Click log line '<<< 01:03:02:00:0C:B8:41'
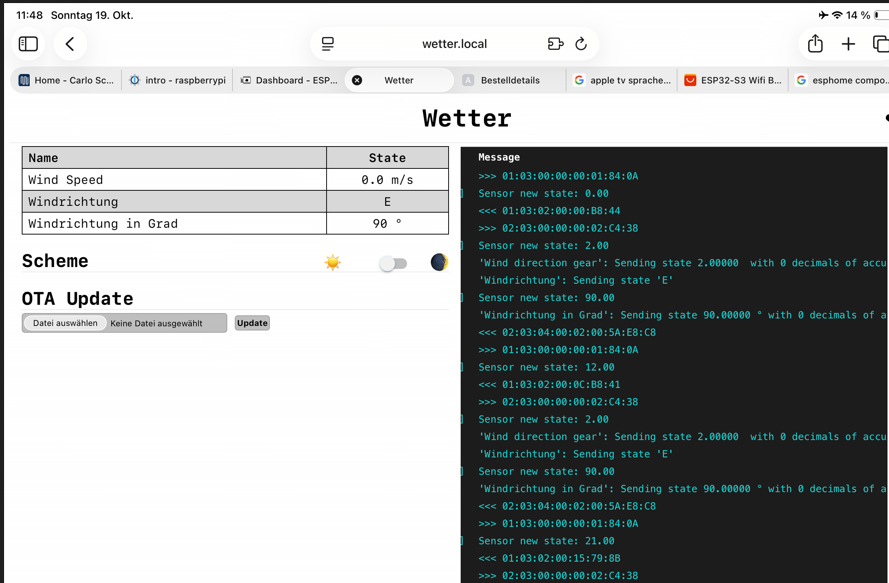The width and height of the screenshot is (889, 583). tap(549, 385)
